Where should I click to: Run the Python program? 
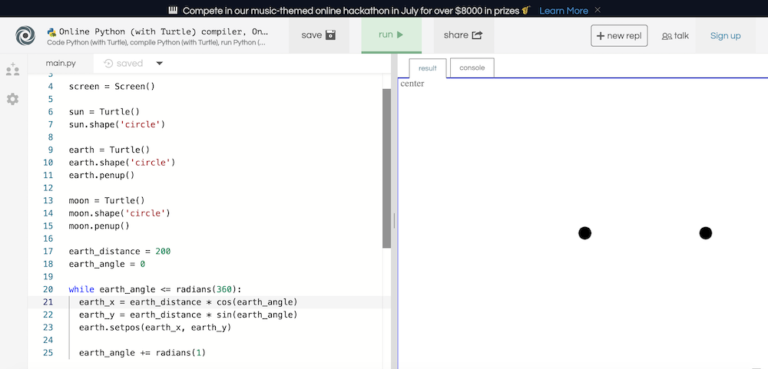(391, 35)
